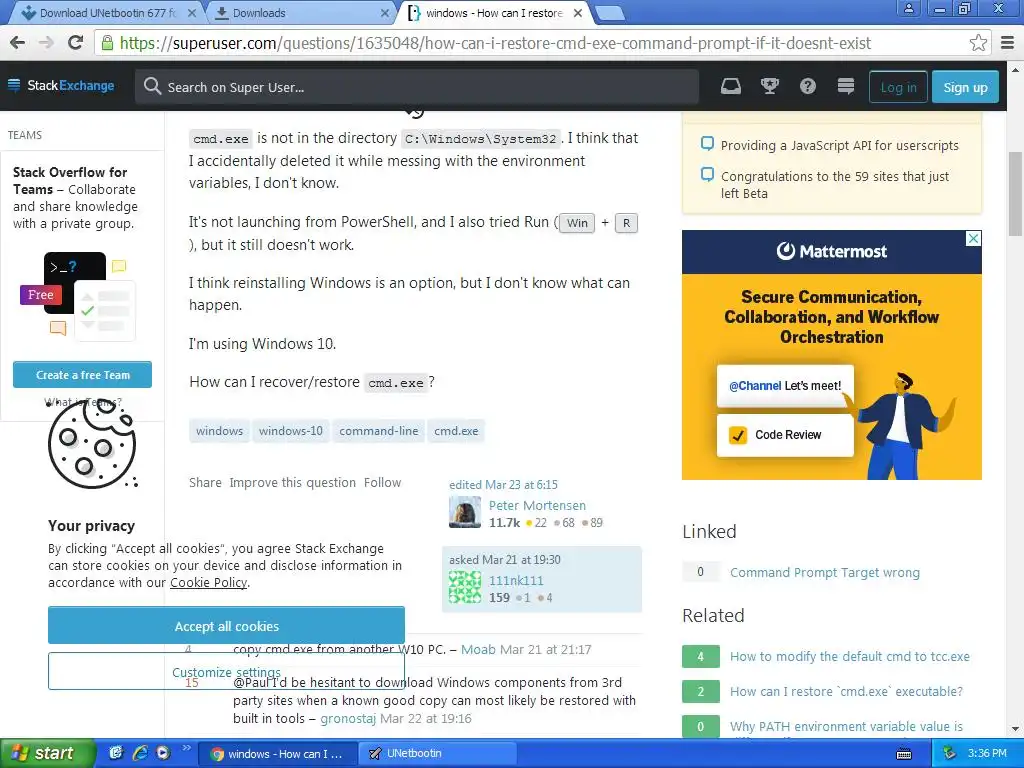Click the StackExchange logo
The height and width of the screenshot is (768, 1024).
point(61,86)
